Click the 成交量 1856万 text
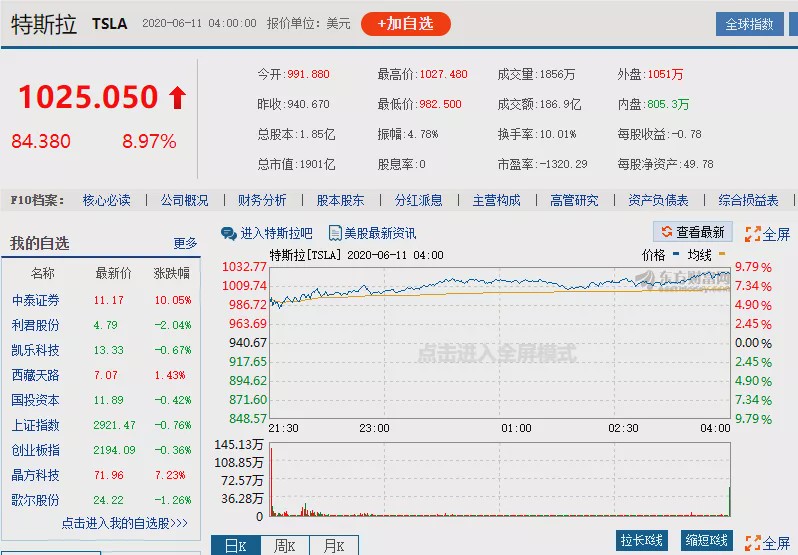This screenshot has height=555, width=798. pos(536,74)
